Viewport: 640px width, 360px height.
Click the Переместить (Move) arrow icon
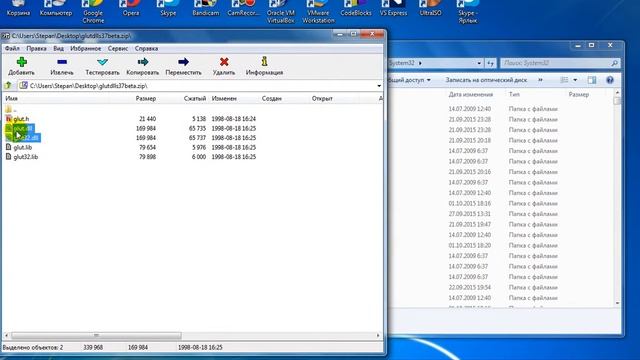tap(183, 62)
